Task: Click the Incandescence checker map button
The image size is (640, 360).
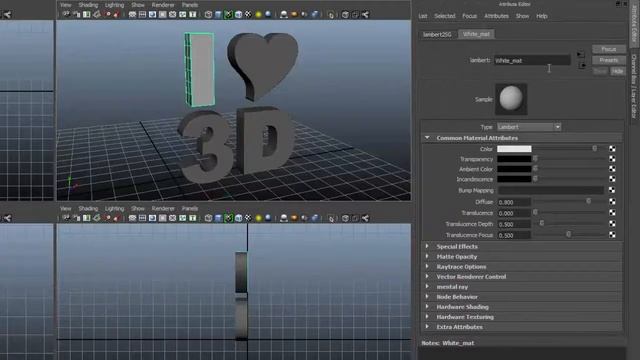Action: click(612, 179)
